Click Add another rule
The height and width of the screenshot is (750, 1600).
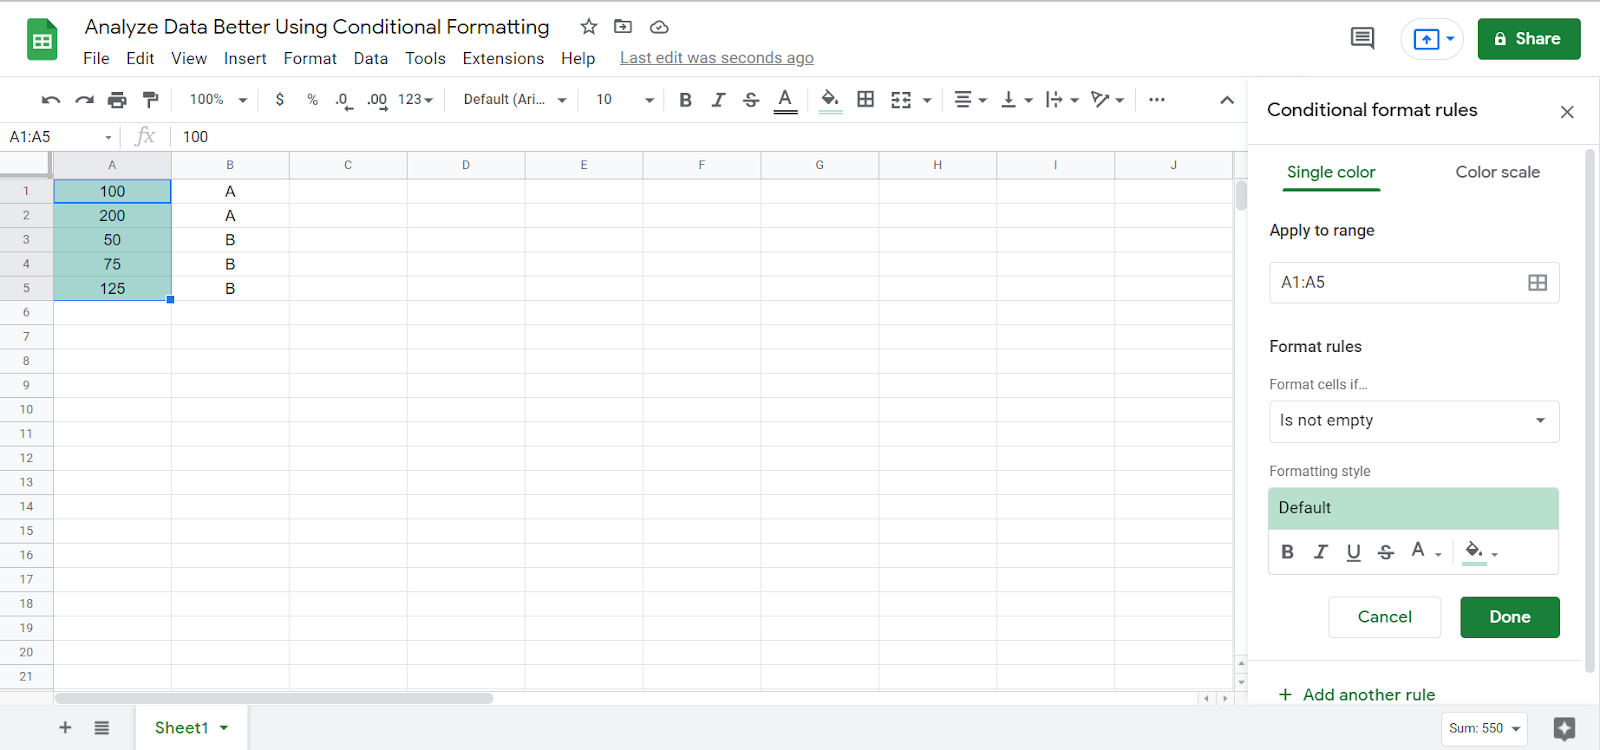click(1357, 694)
